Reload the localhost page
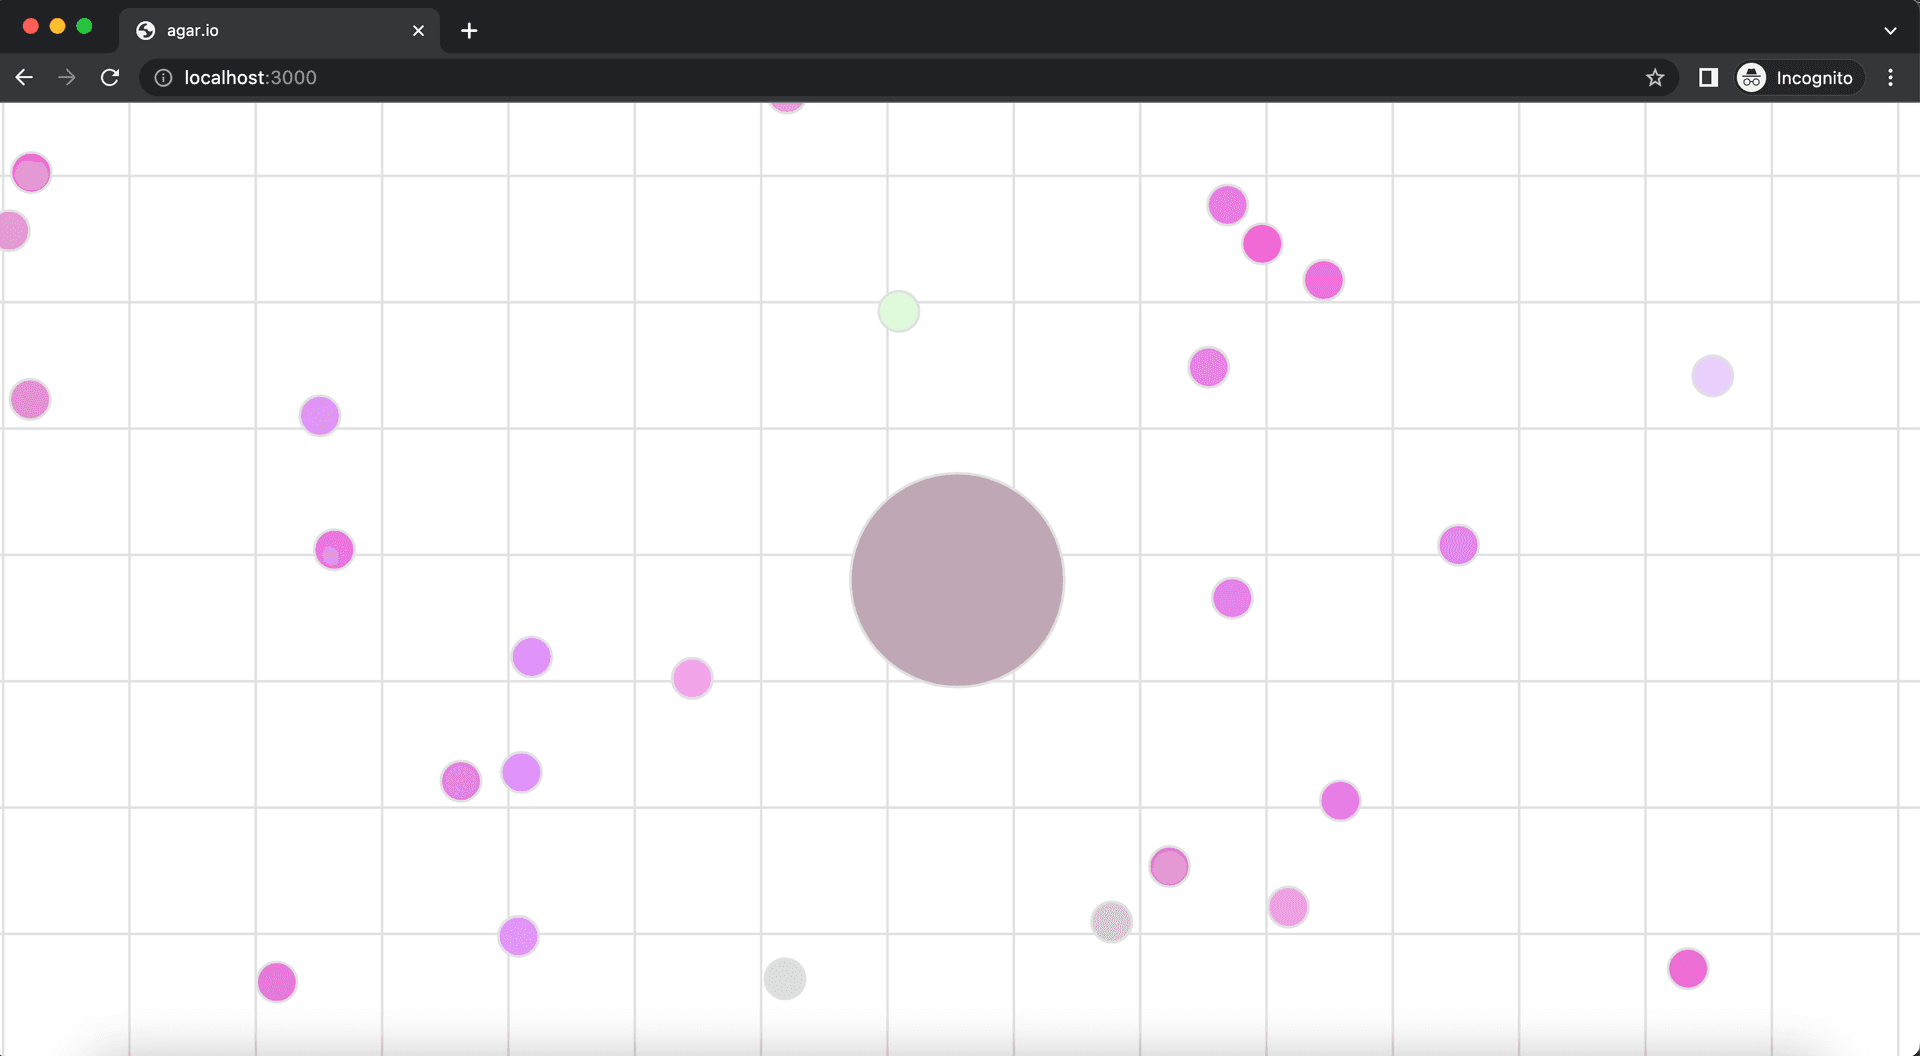Viewport: 1920px width, 1056px height. point(110,78)
